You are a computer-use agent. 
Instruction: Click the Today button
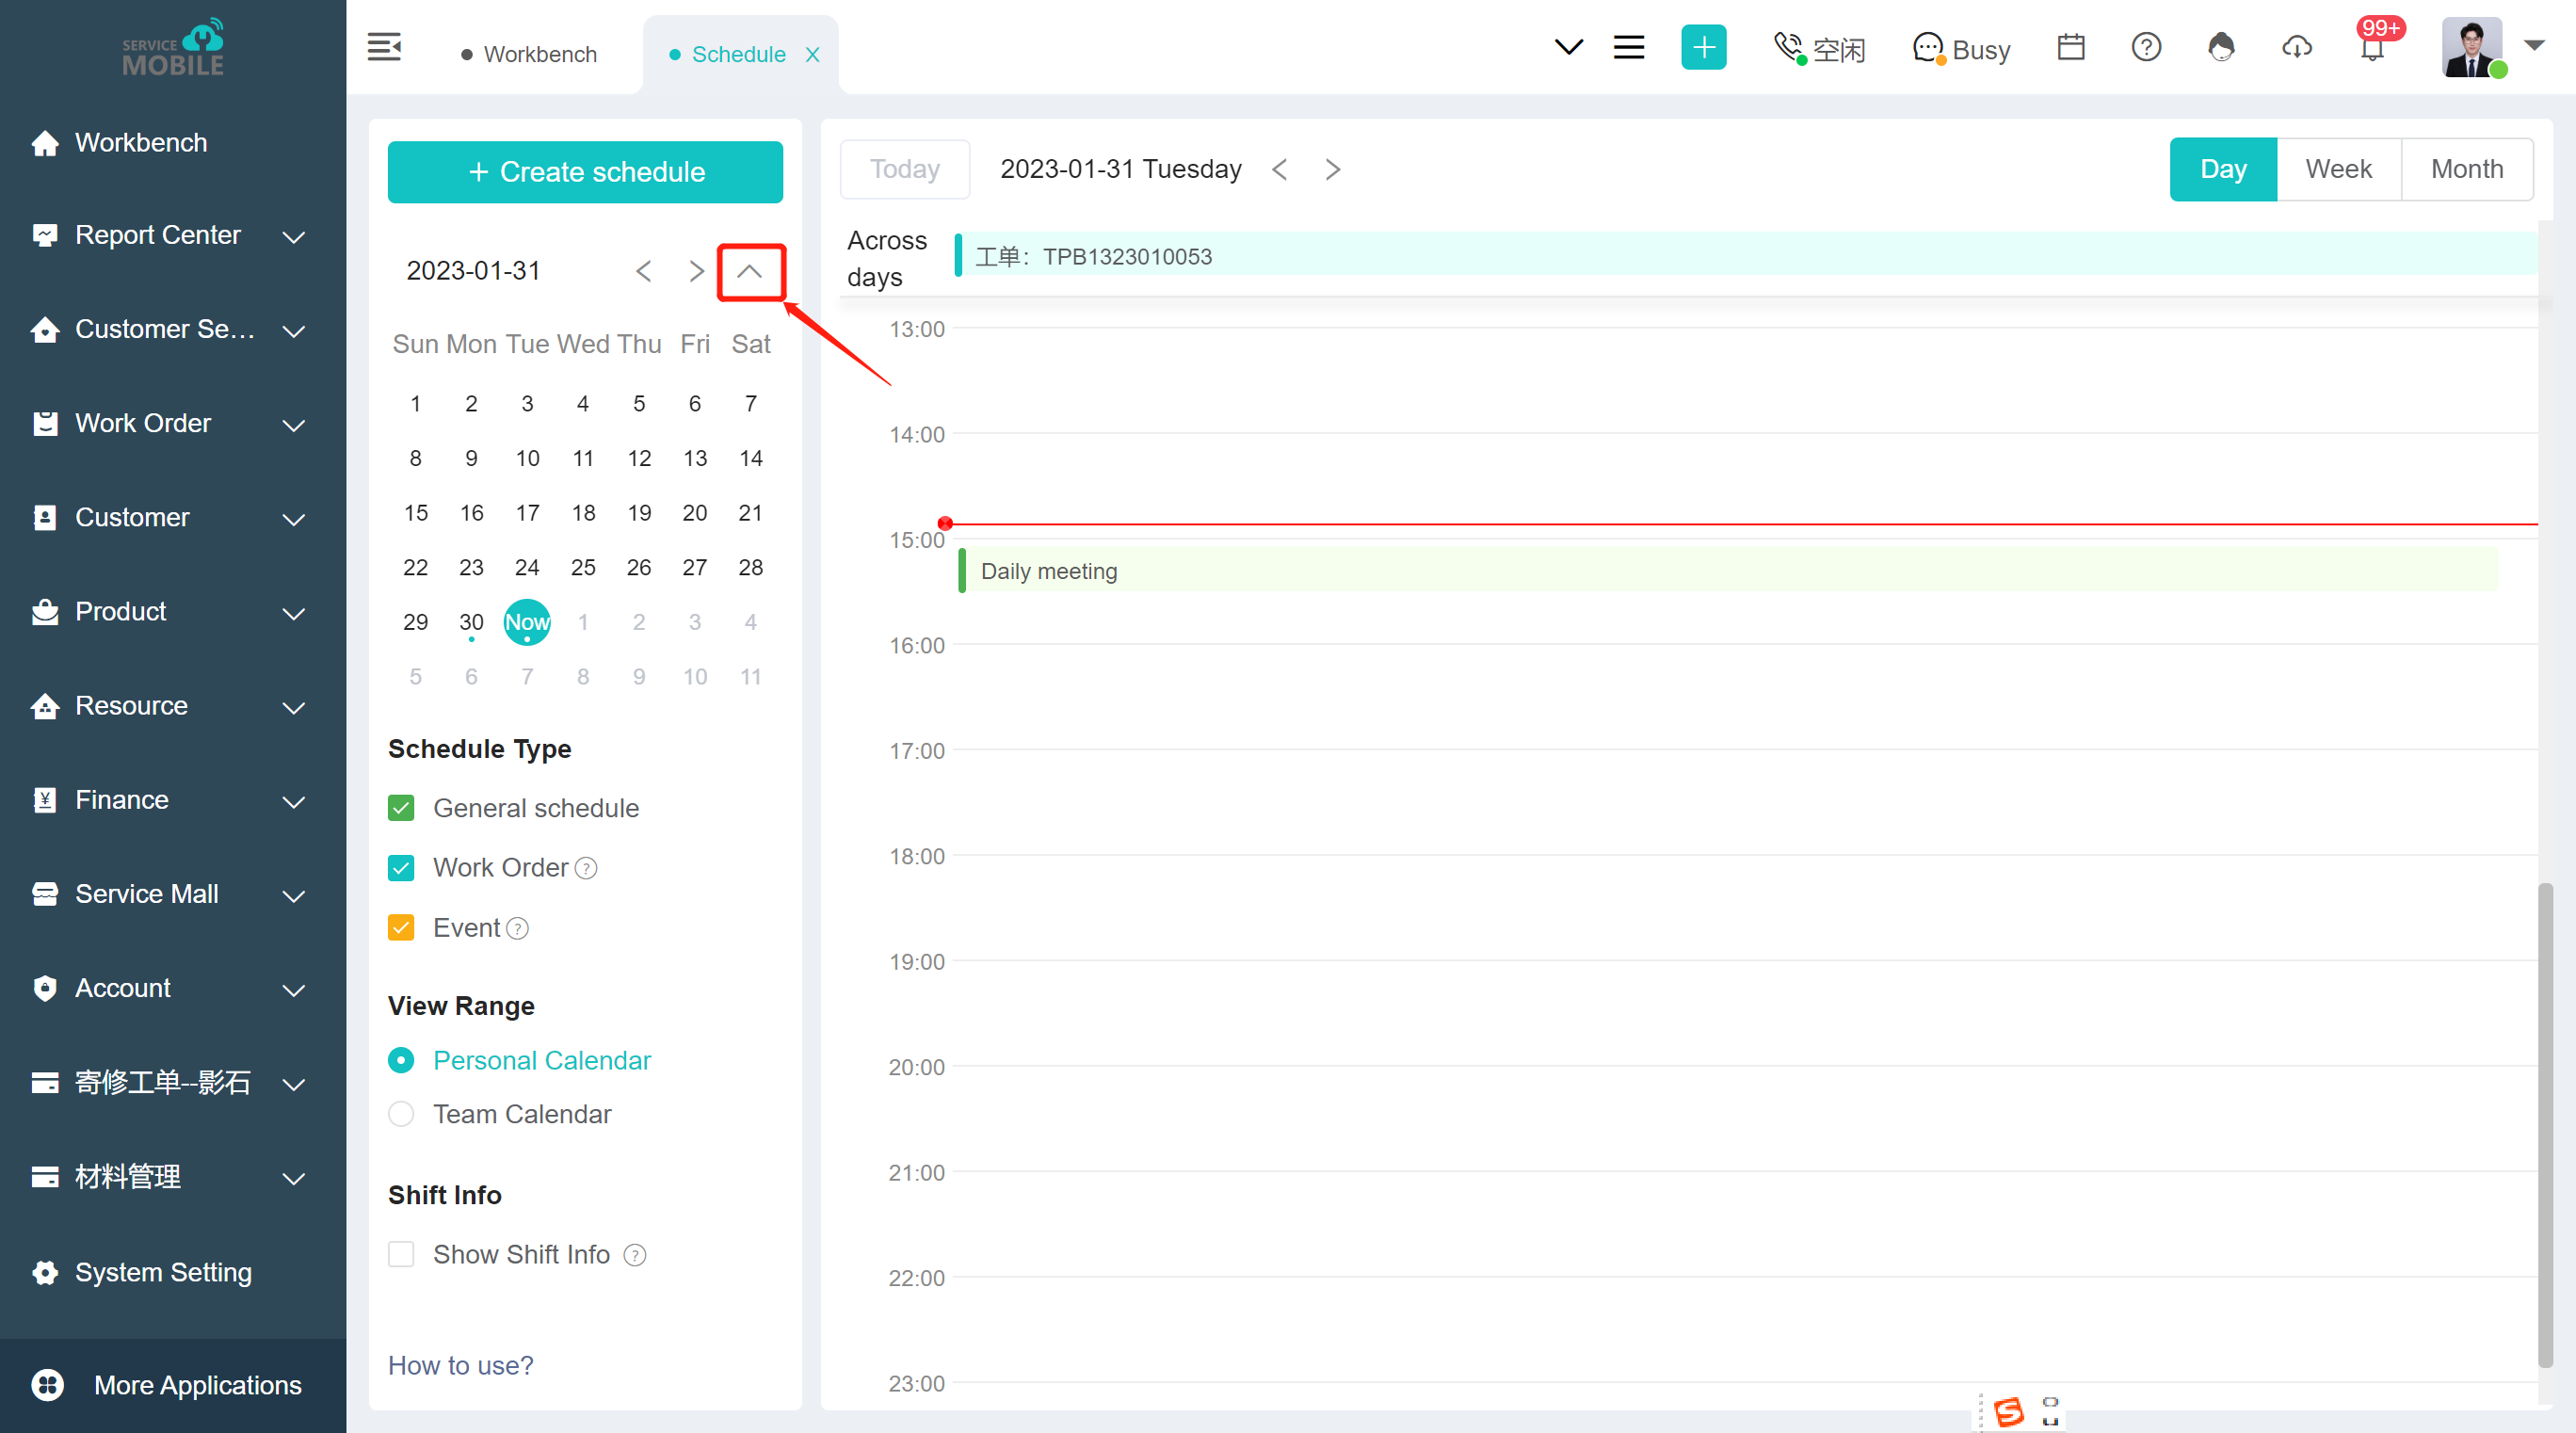point(904,169)
